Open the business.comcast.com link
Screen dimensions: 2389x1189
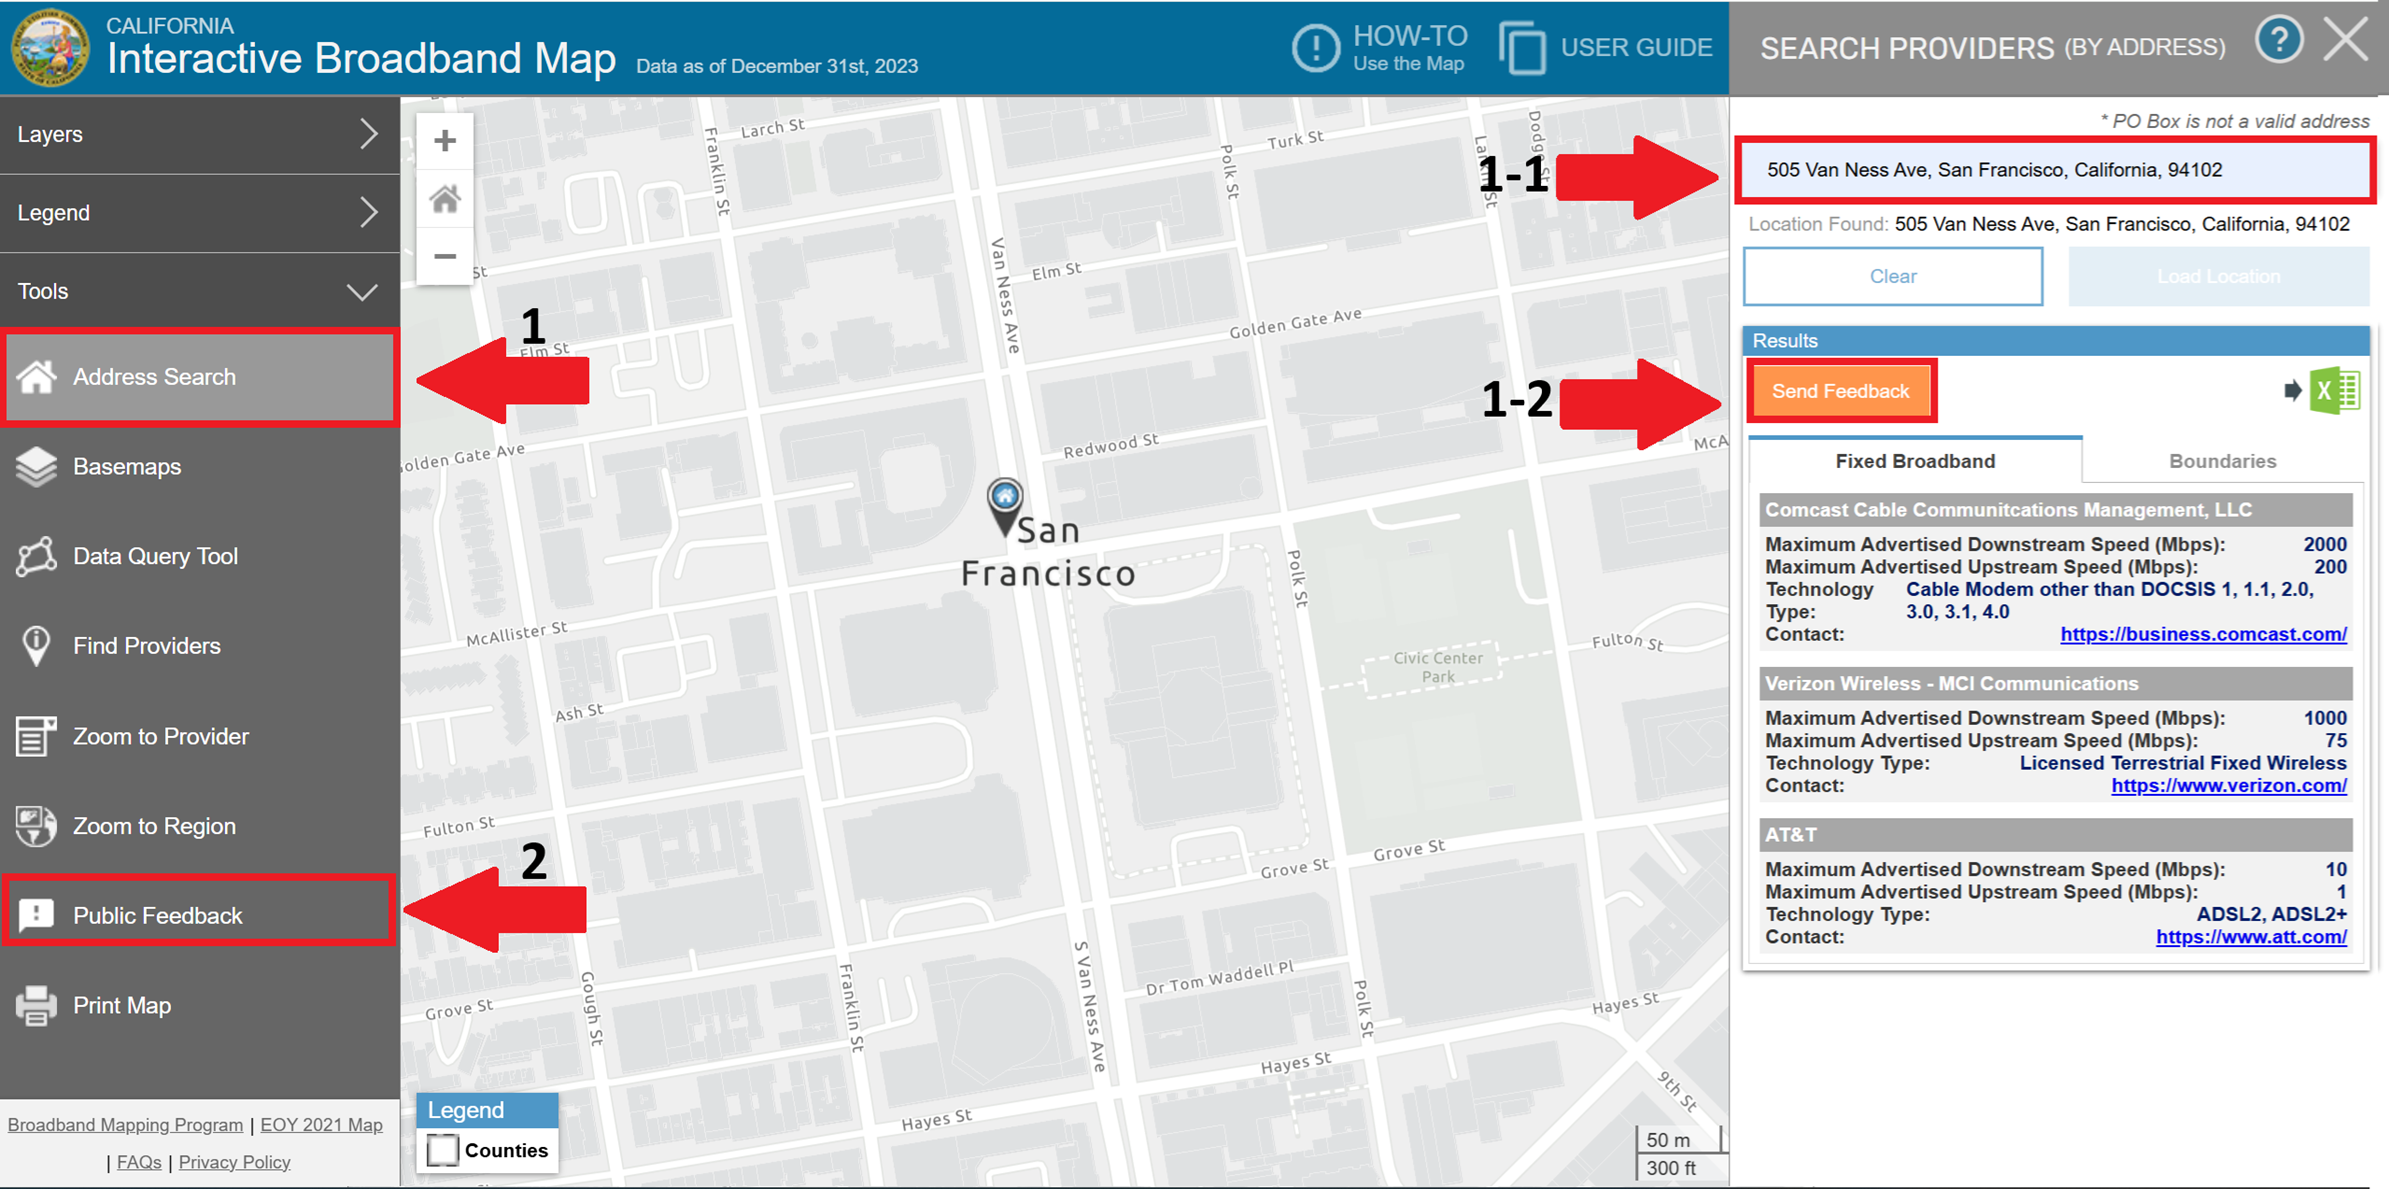coord(2203,634)
